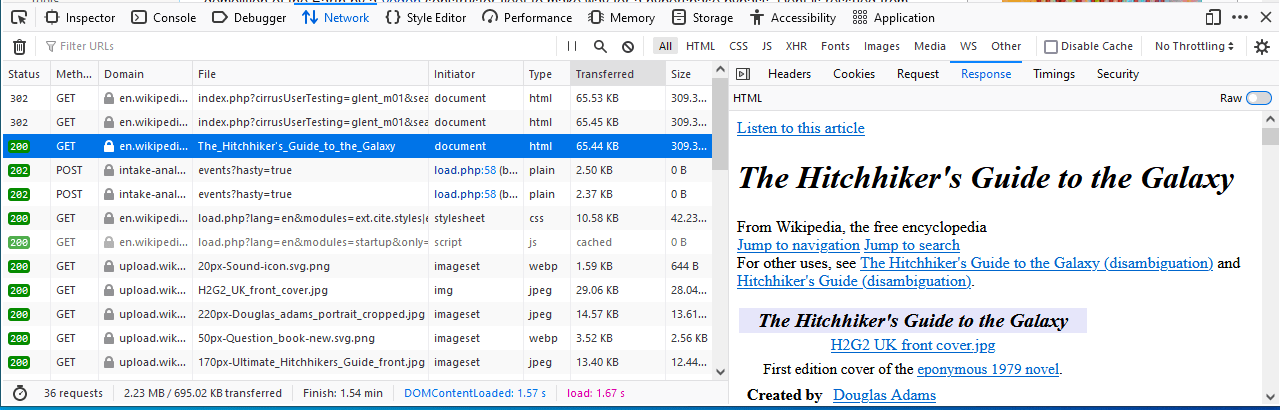Screen dimensions: 1280x410
Task: Clear the network log with trash icon
Action: 19,46
